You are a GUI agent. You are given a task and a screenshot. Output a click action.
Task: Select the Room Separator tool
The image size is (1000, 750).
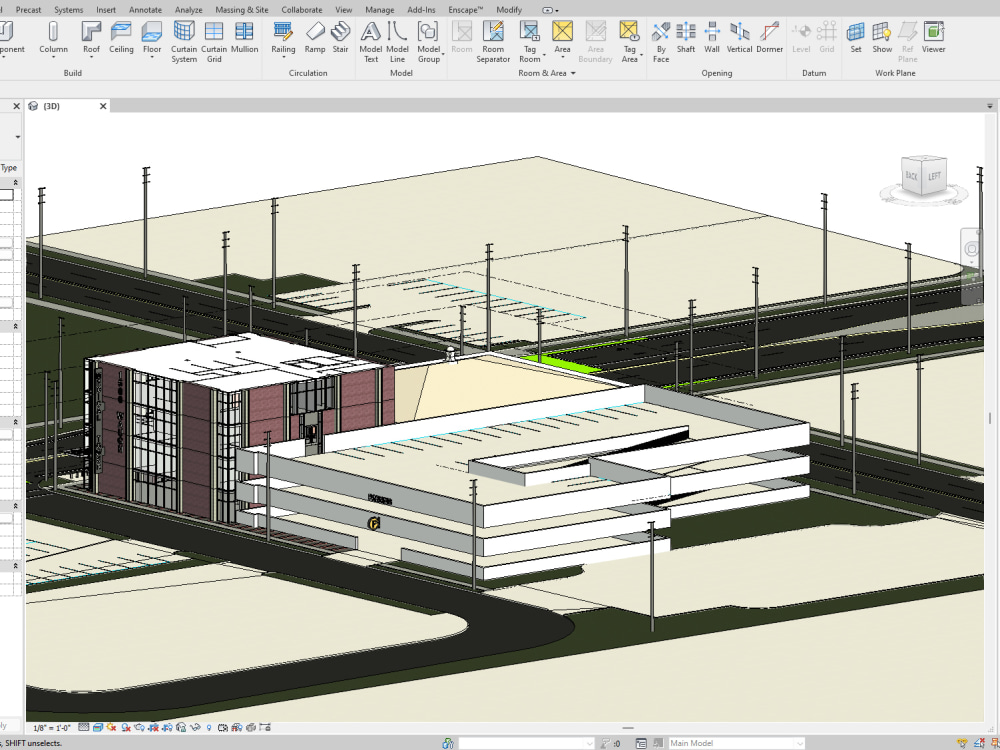[x=493, y=42]
